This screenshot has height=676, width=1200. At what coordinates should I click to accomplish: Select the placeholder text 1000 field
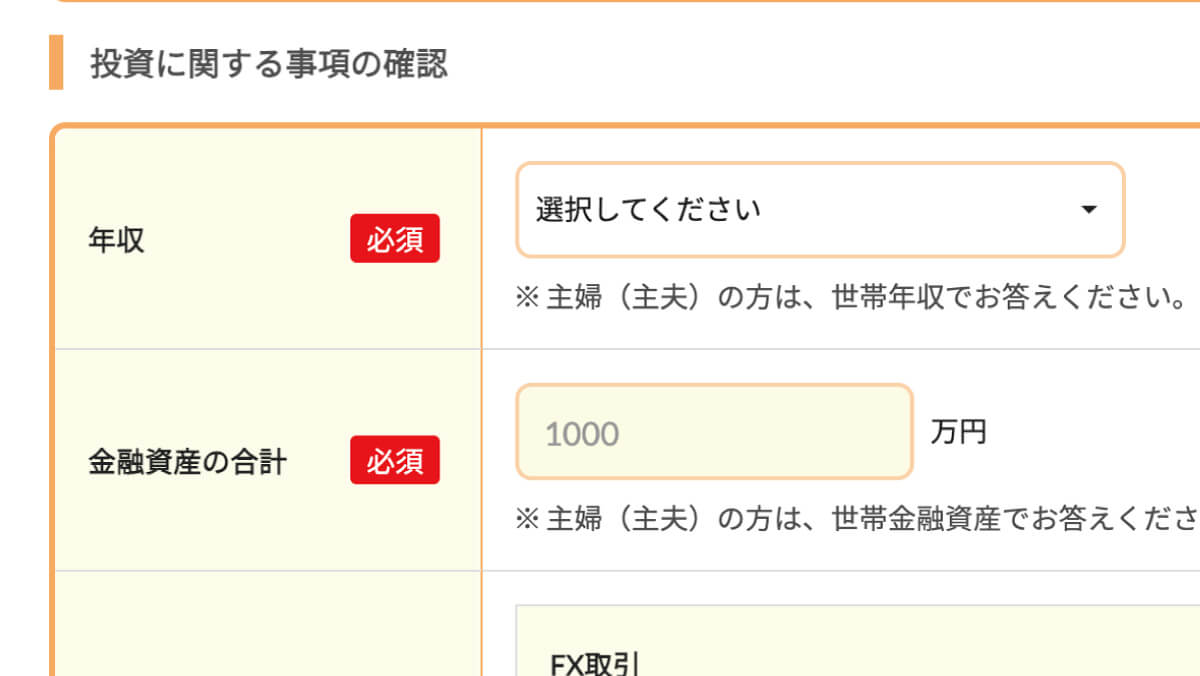click(x=580, y=432)
